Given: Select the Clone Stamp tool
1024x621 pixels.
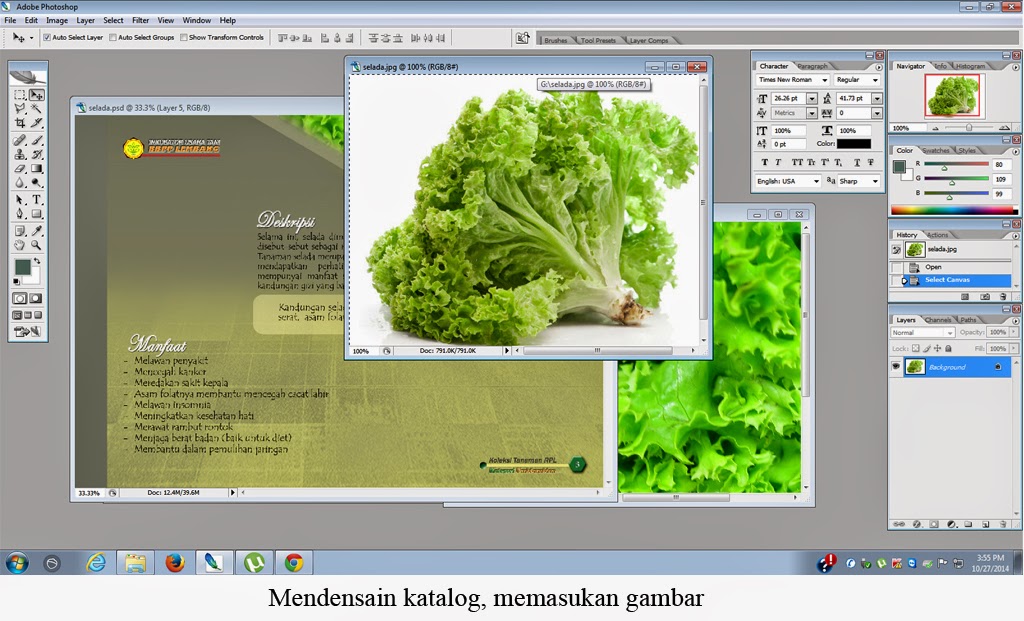Looking at the screenshot, I should (20, 155).
